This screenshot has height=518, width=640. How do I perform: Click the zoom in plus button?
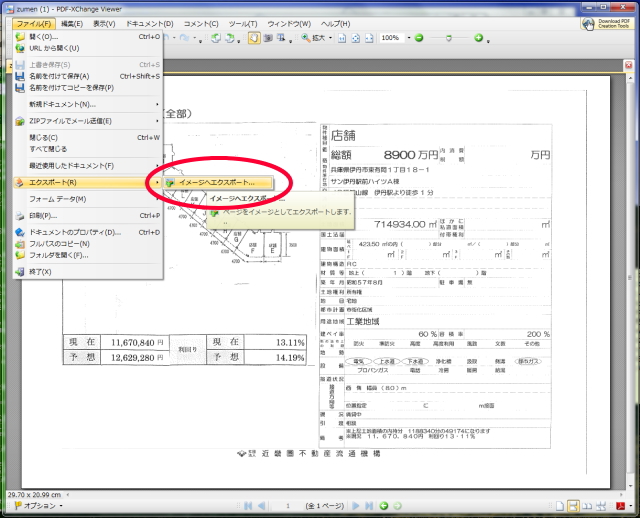pos(478,38)
